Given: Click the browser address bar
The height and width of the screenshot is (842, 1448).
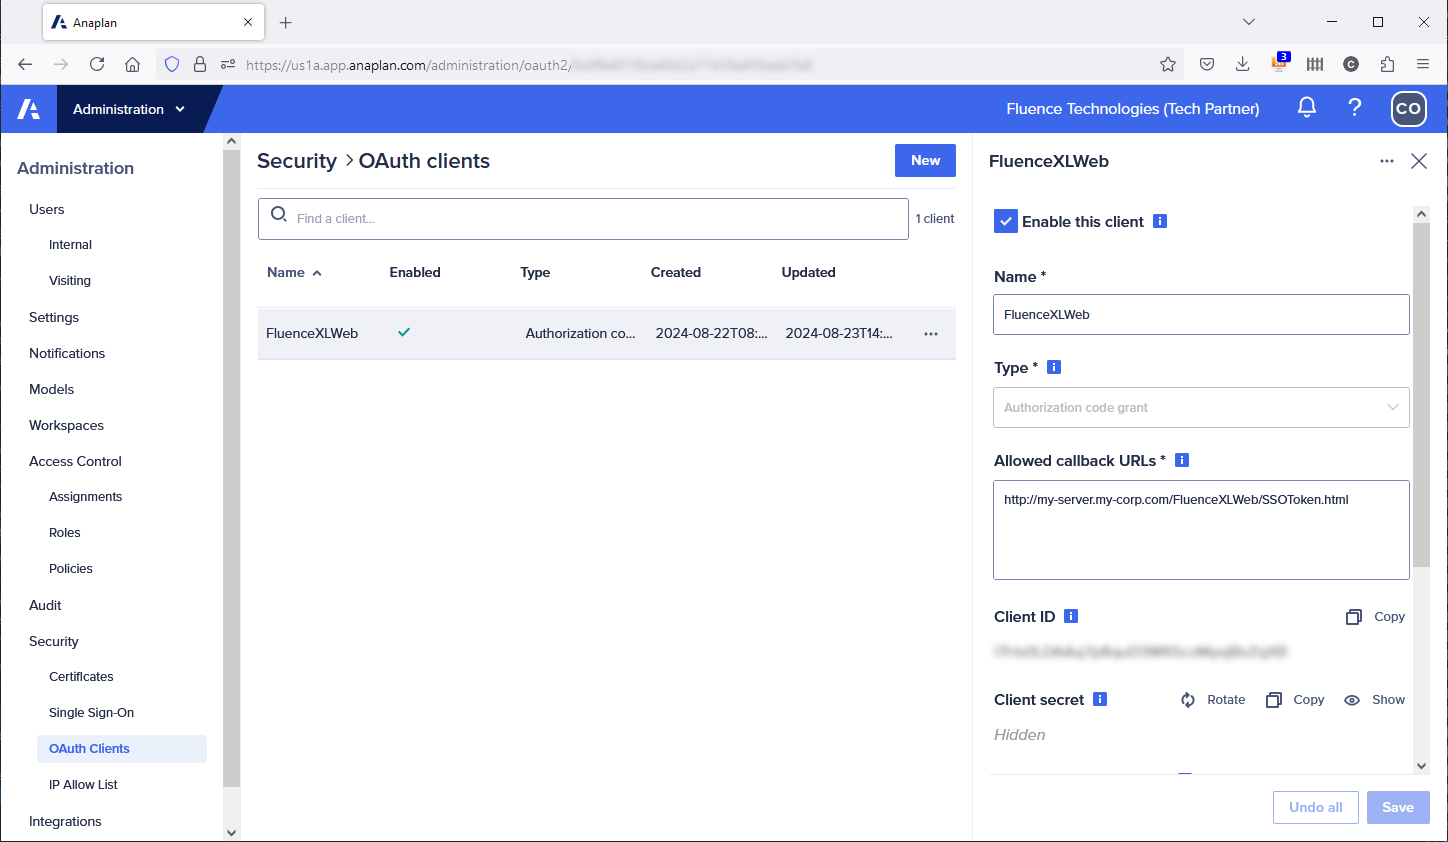Looking at the screenshot, I should (670, 64).
